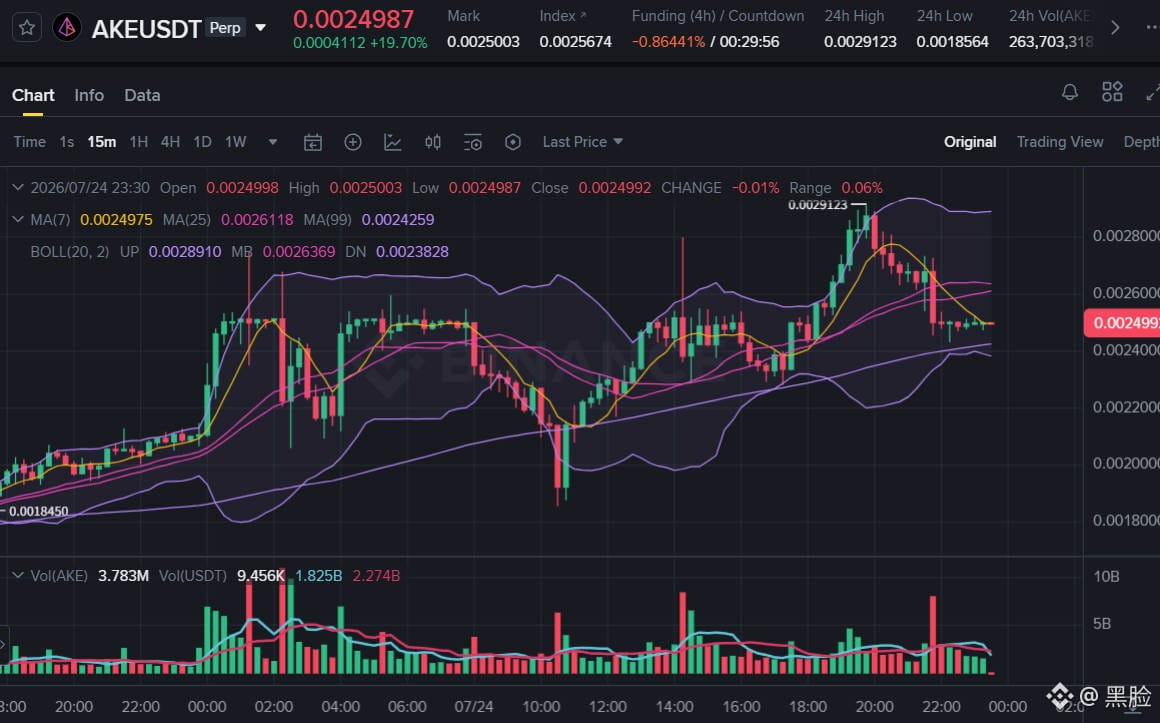Click the 24h High value 0.0029123
Viewport: 1160px width, 723px height.
point(860,42)
